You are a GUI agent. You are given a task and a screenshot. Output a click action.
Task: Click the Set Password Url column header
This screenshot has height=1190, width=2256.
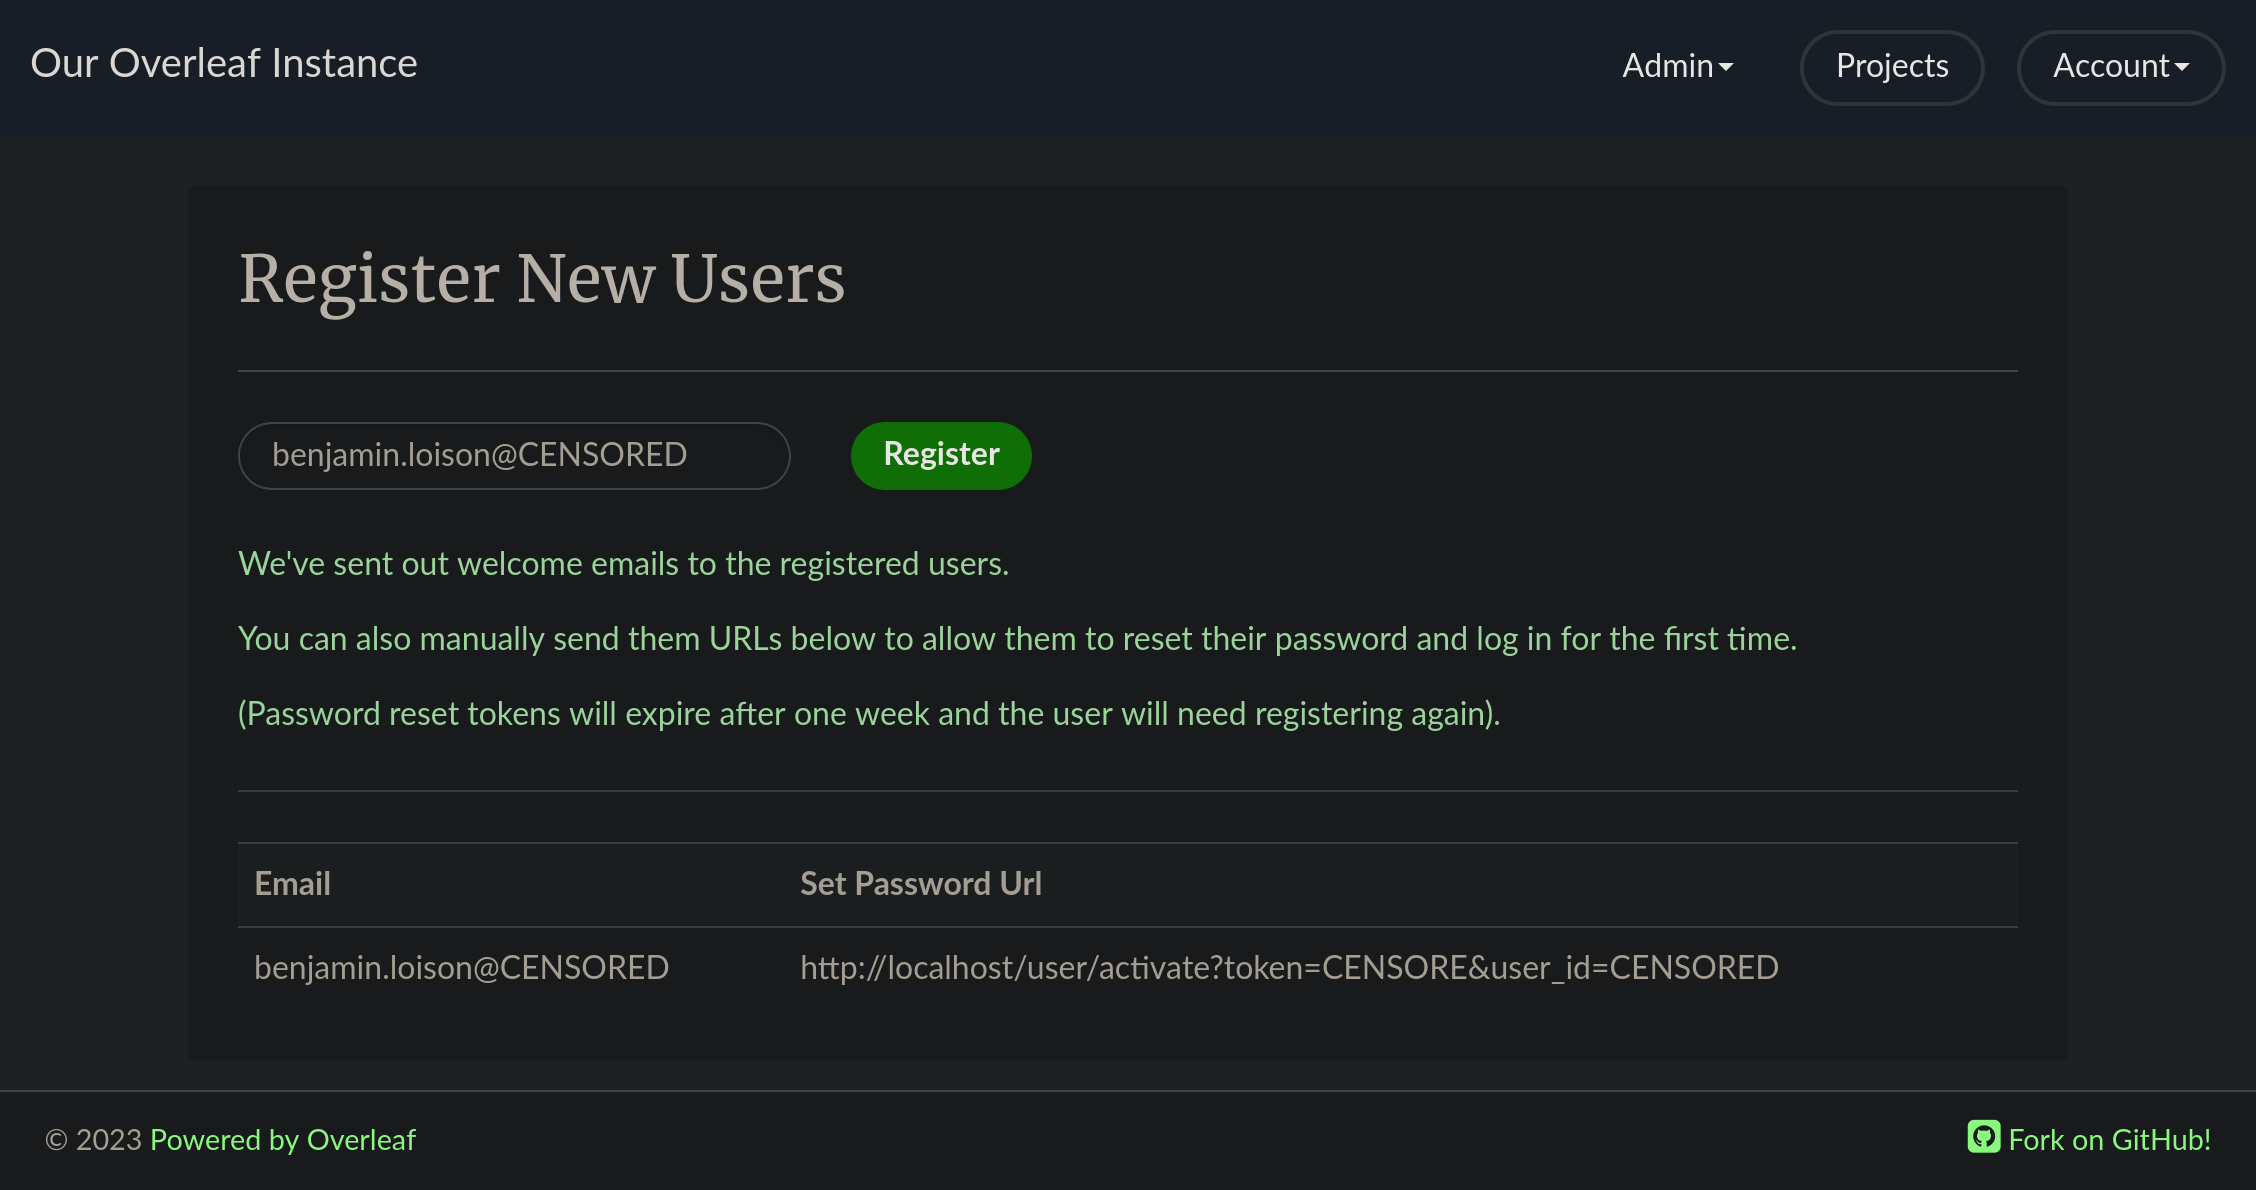(920, 884)
